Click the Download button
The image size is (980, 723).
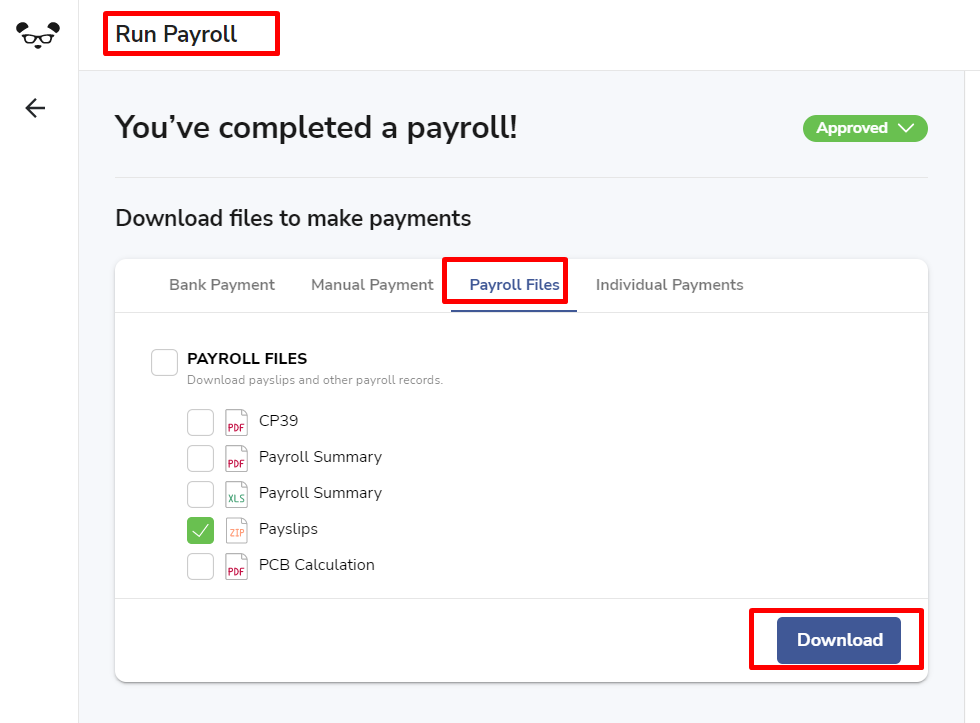coord(839,640)
